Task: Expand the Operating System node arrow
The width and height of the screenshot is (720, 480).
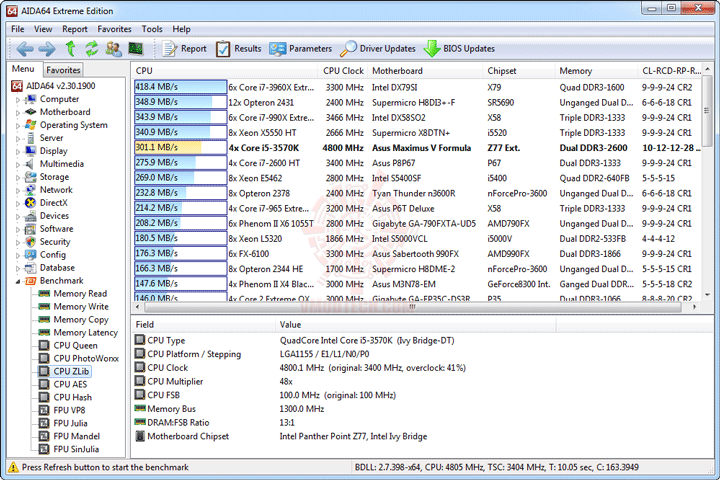Action: (18, 125)
